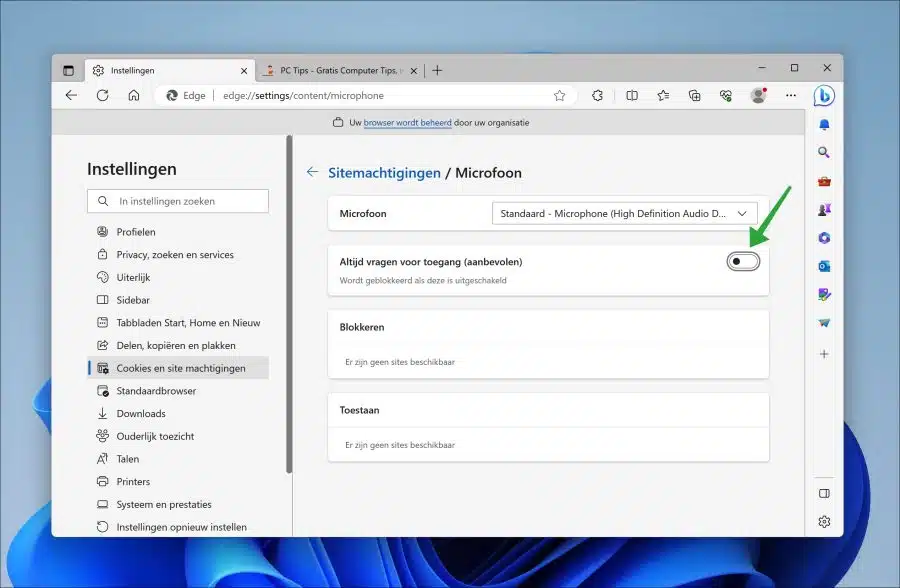The image size is (900, 588).
Task: Click the settings sidebar scrollbar
Action: [x=289, y=304]
